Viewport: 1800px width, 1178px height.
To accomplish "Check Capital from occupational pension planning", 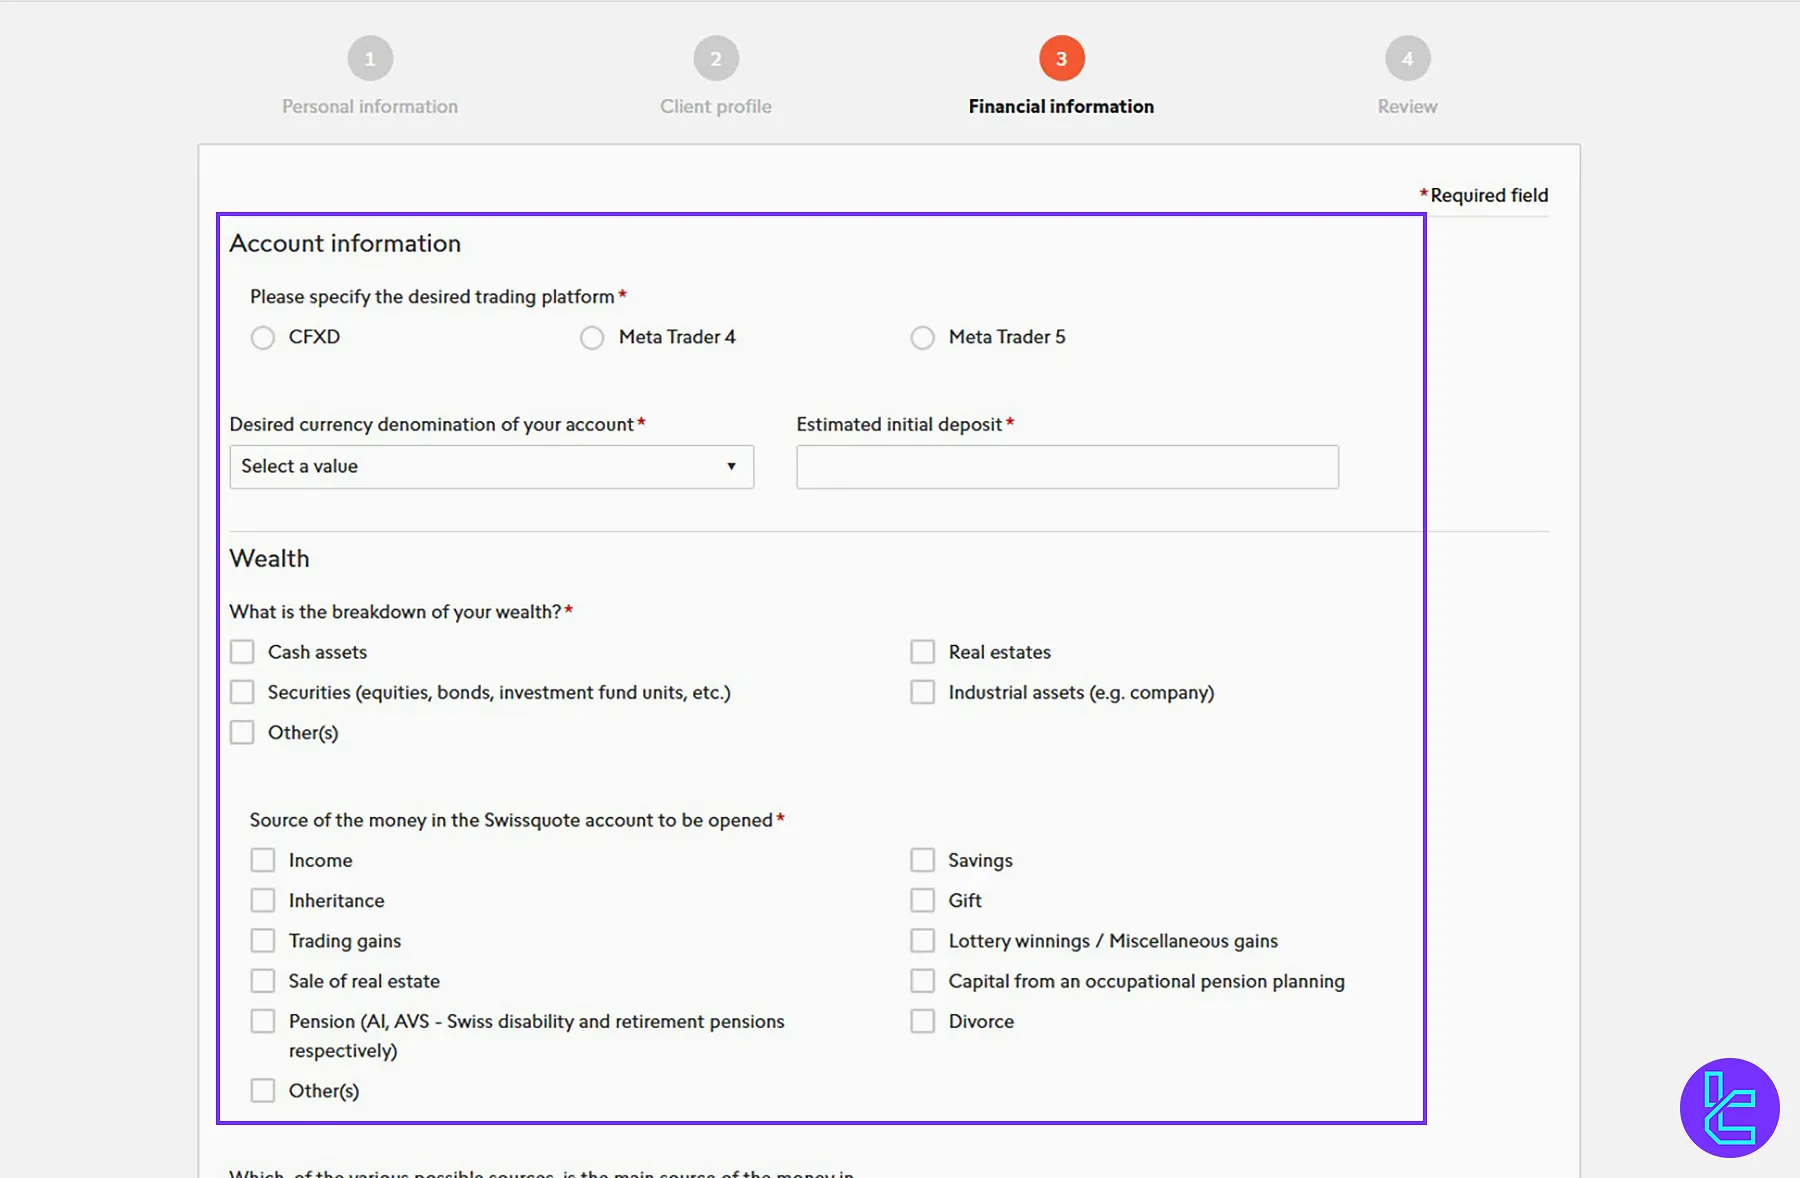I will click(922, 981).
